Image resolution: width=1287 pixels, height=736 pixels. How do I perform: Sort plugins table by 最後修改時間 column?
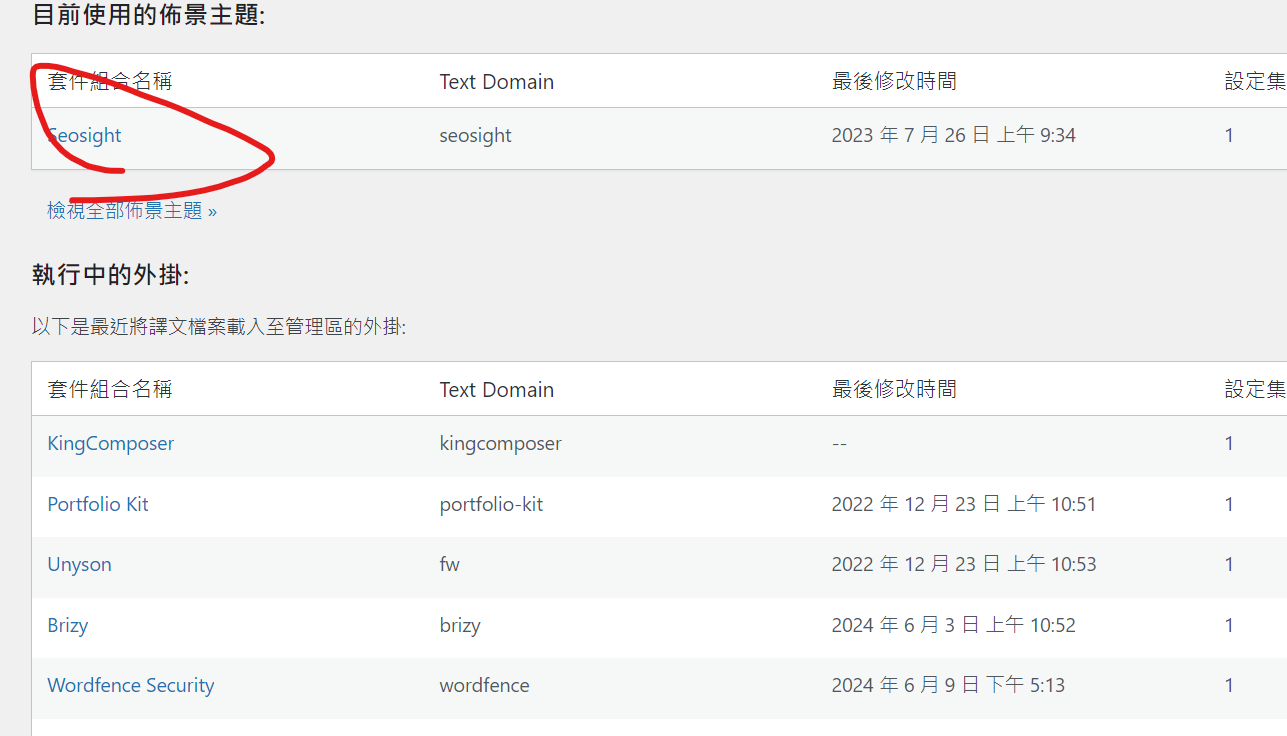(894, 389)
